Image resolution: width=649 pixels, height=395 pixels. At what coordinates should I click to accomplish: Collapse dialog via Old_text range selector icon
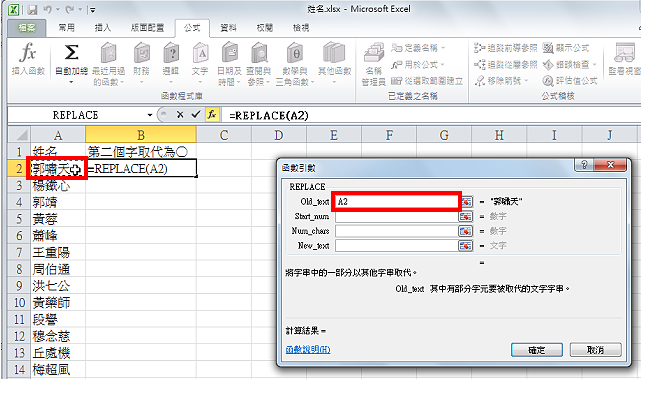pyautogui.click(x=466, y=202)
